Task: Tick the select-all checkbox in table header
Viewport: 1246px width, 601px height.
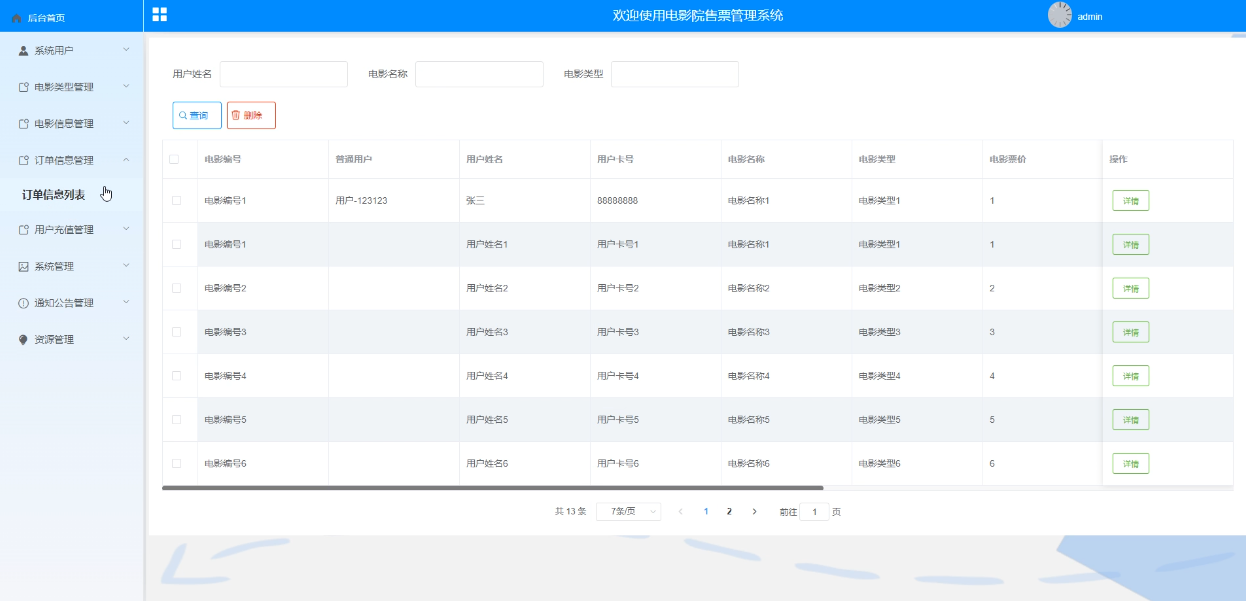Action: click(x=175, y=159)
